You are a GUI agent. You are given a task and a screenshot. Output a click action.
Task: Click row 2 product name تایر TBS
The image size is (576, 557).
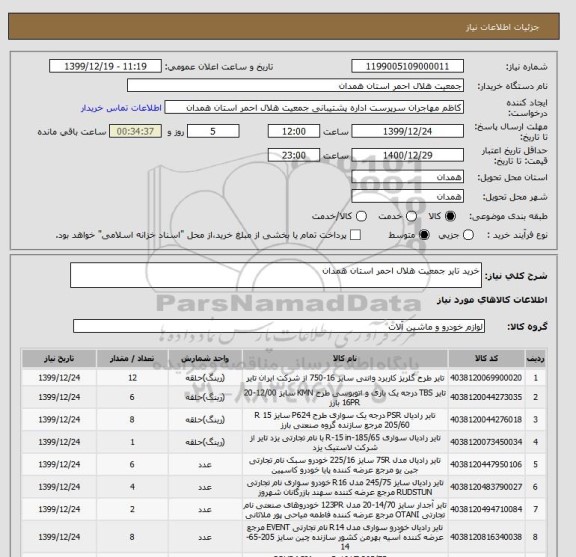(345, 398)
